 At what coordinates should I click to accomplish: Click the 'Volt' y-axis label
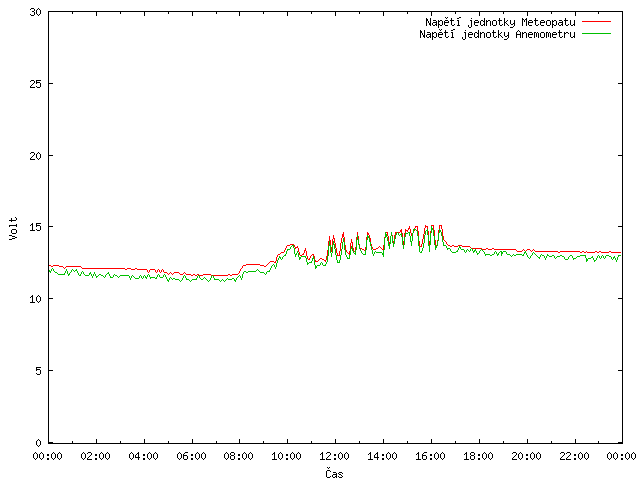pos(13,228)
